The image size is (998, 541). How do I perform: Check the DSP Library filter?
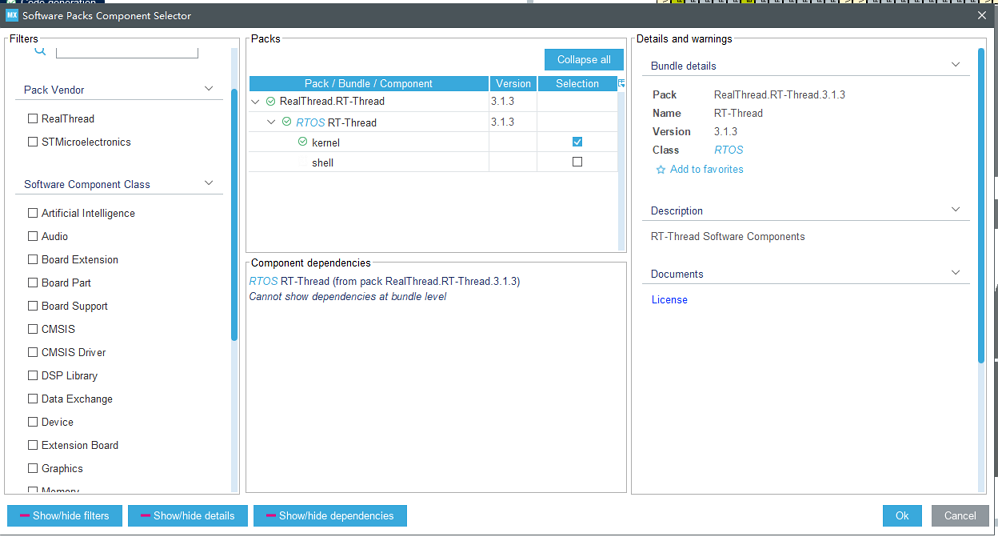pyautogui.click(x=33, y=376)
